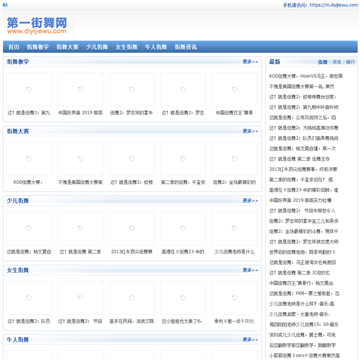Click the 第一街舞网 site logo

[x=37, y=25]
